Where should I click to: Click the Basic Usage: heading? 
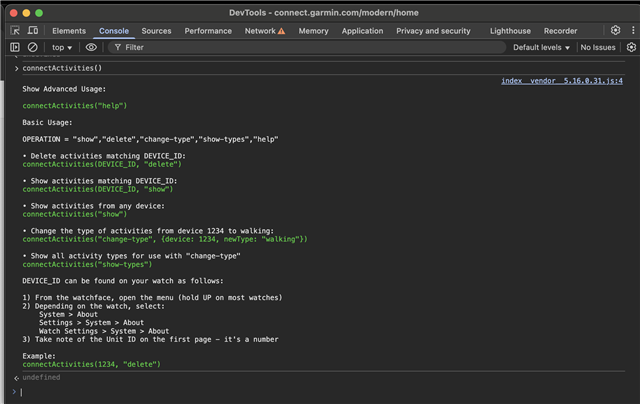click(x=47, y=122)
